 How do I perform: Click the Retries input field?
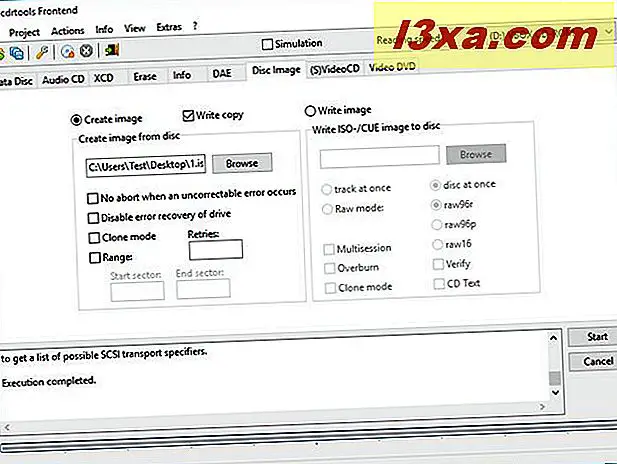216,250
